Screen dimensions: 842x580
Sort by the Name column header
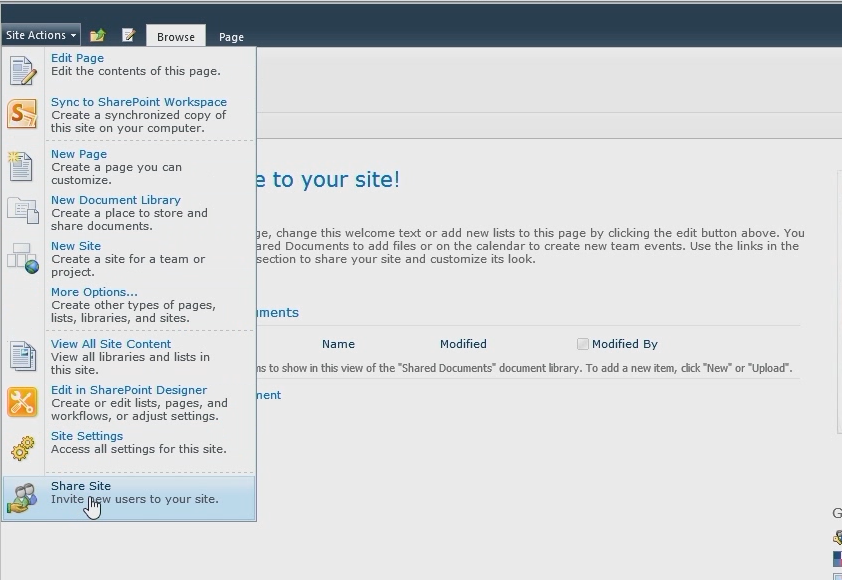coord(338,344)
